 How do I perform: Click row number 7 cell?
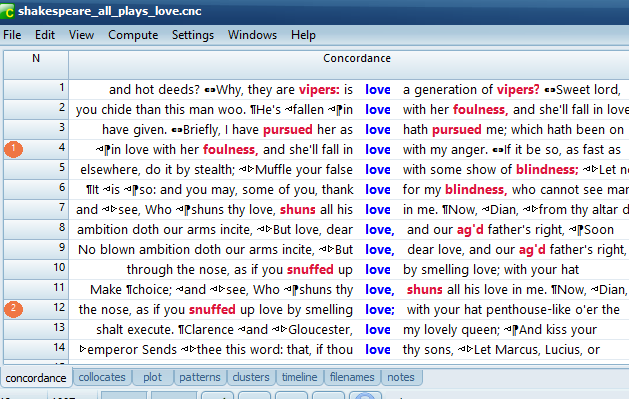(36, 210)
